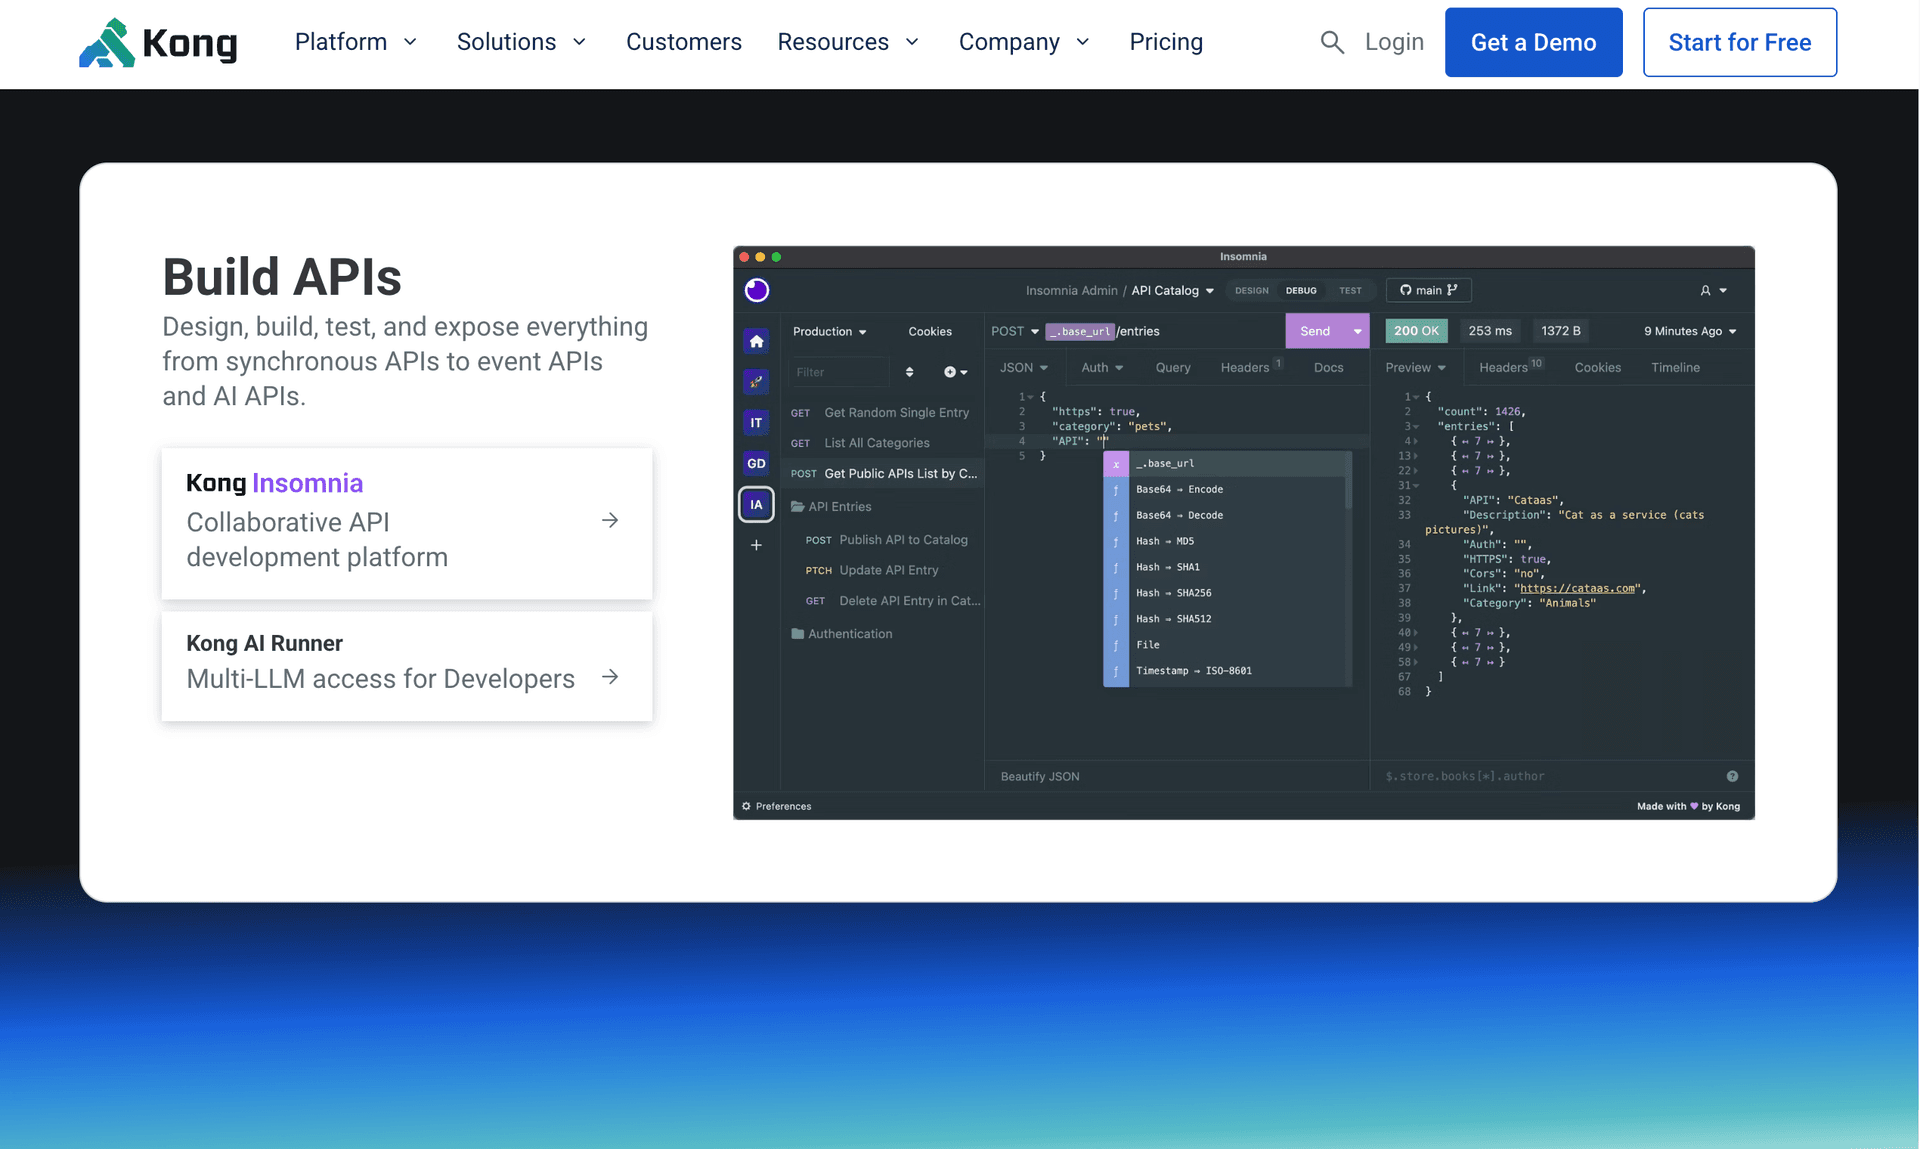The image size is (1920, 1149).
Task: Open the API Catalog project dropdown
Action: pos(1172,291)
